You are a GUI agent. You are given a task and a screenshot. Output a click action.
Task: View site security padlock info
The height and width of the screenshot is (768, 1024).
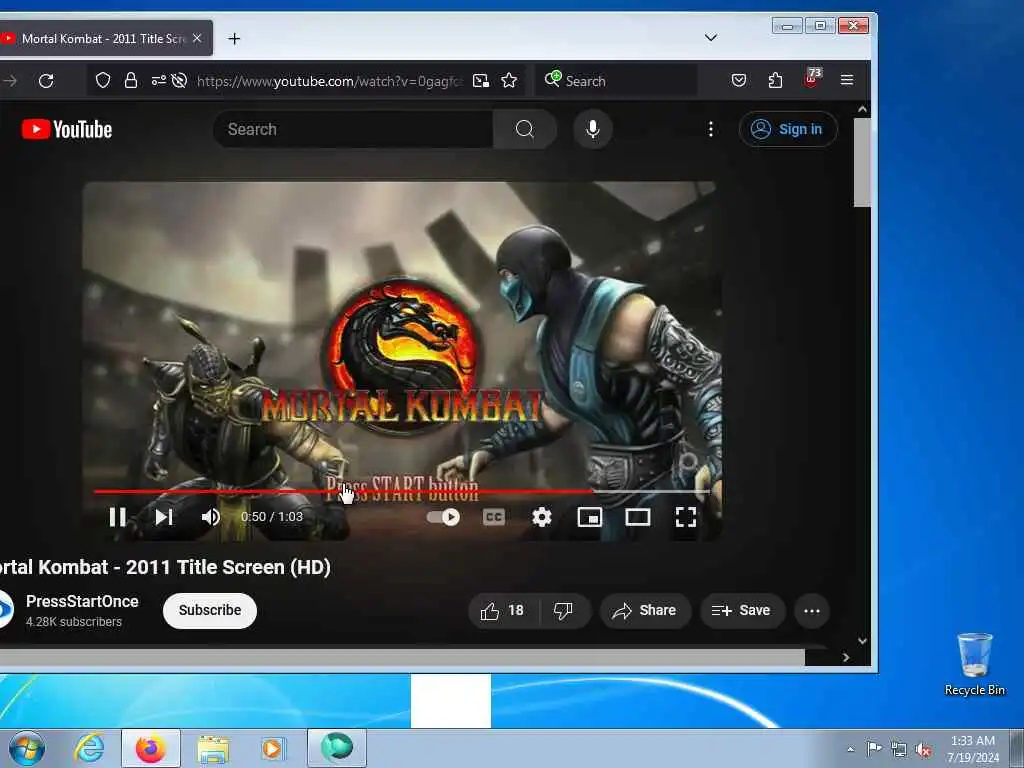pos(131,80)
